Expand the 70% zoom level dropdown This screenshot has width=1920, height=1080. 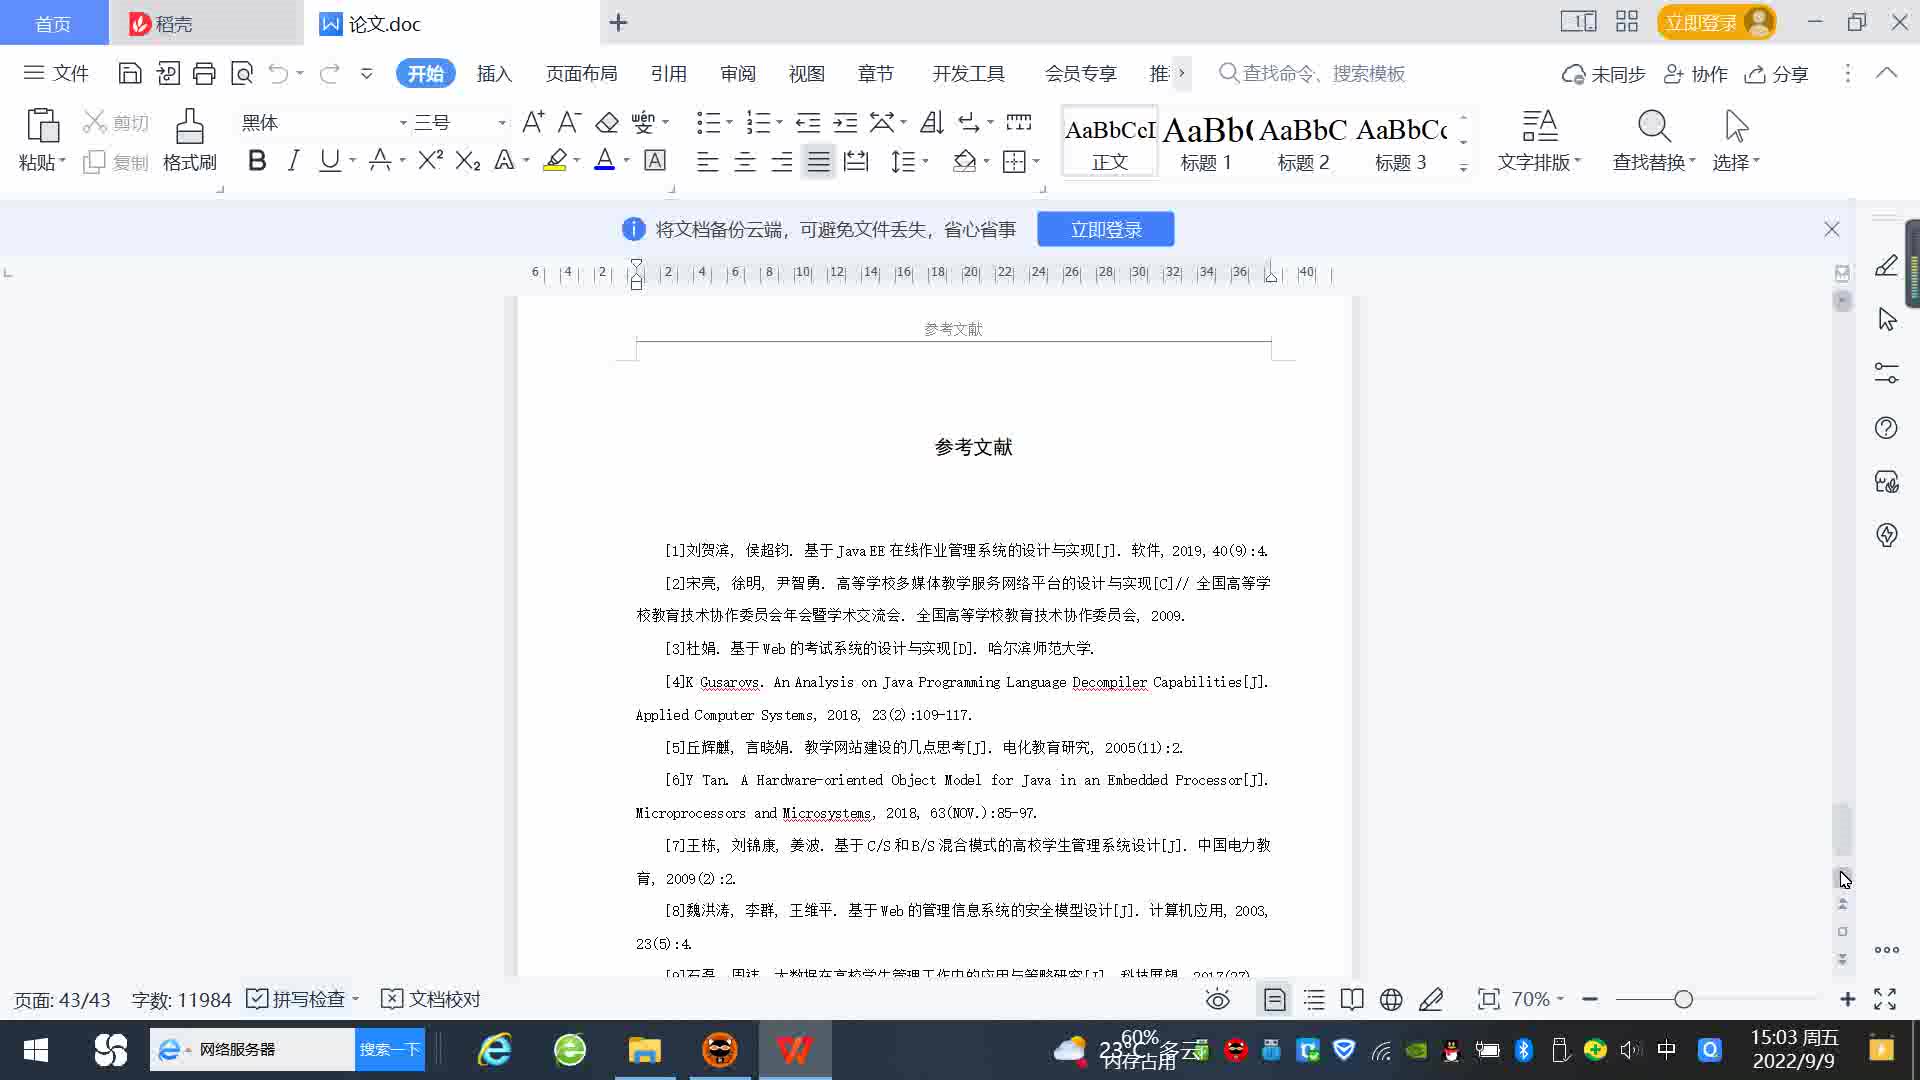(1538, 999)
